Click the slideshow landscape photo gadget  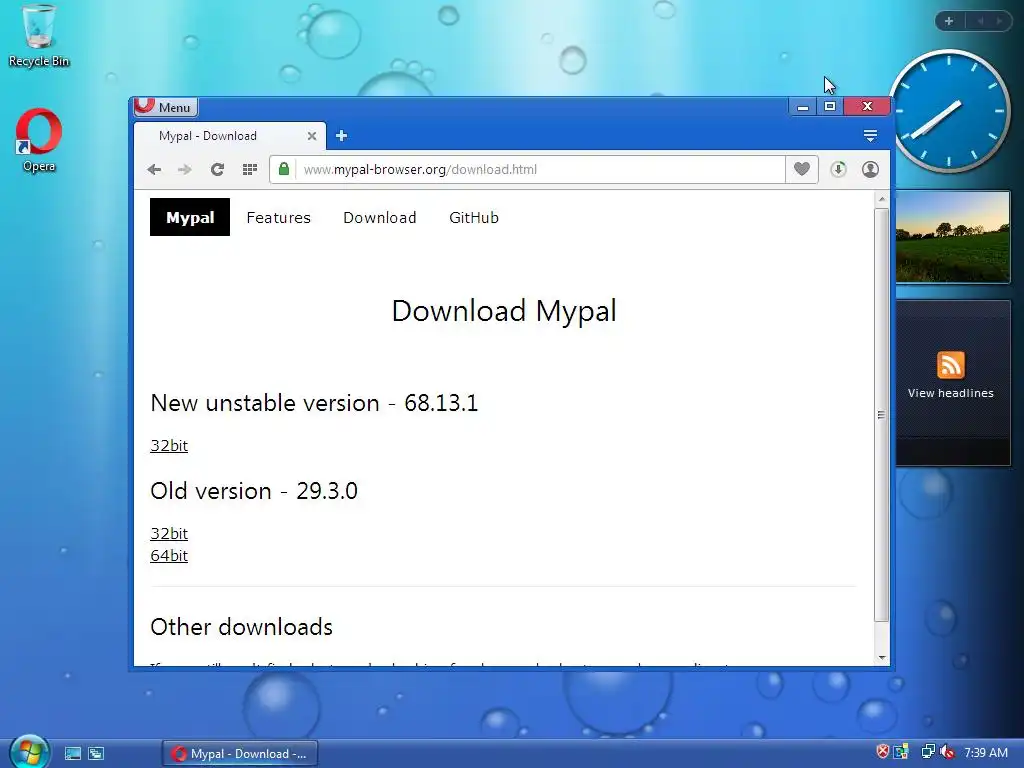coord(952,236)
